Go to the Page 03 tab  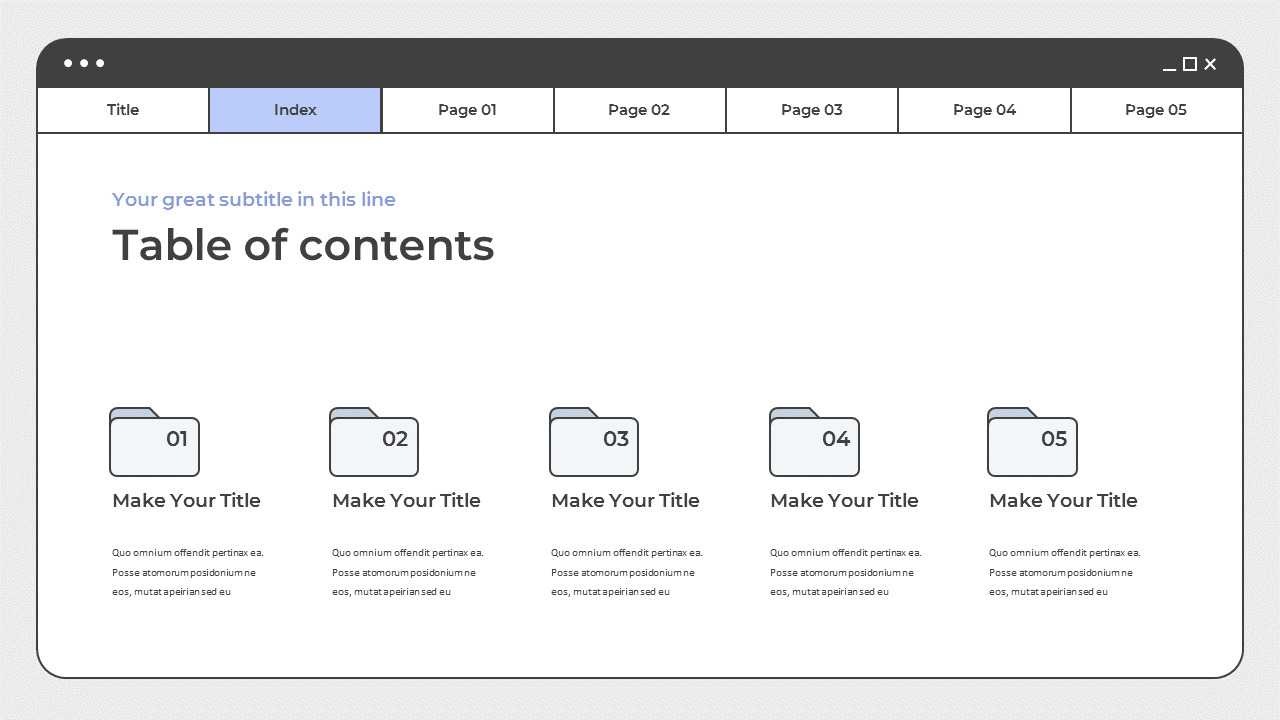click(811, 110)
